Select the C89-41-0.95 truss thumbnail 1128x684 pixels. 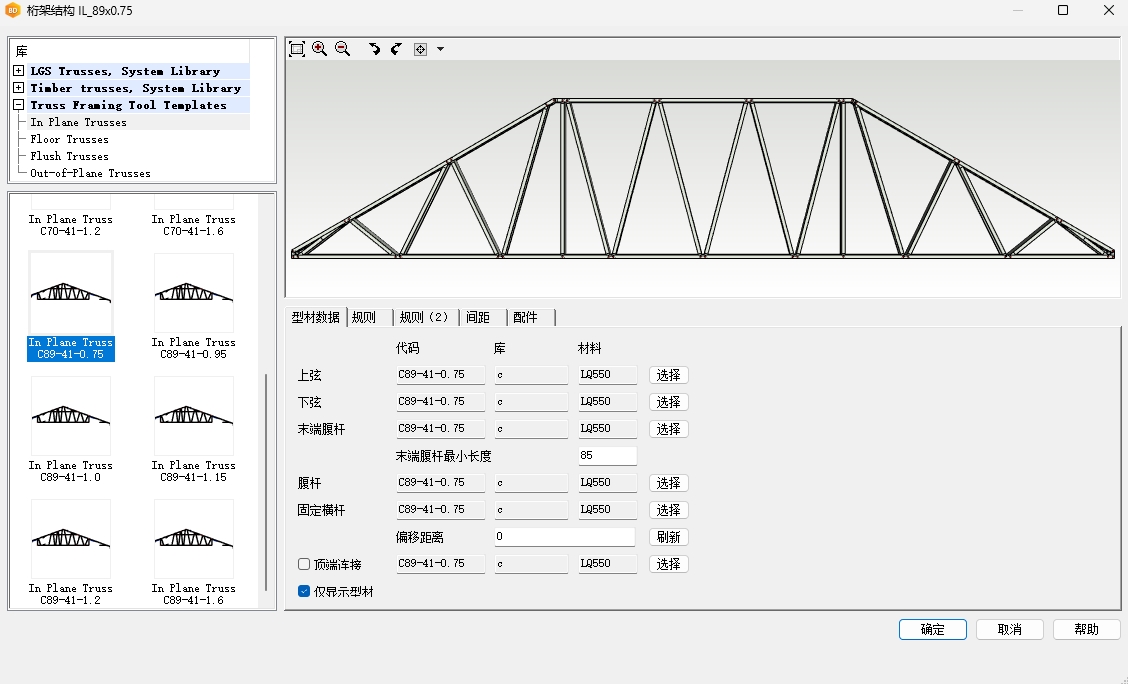tap(194, 292)
